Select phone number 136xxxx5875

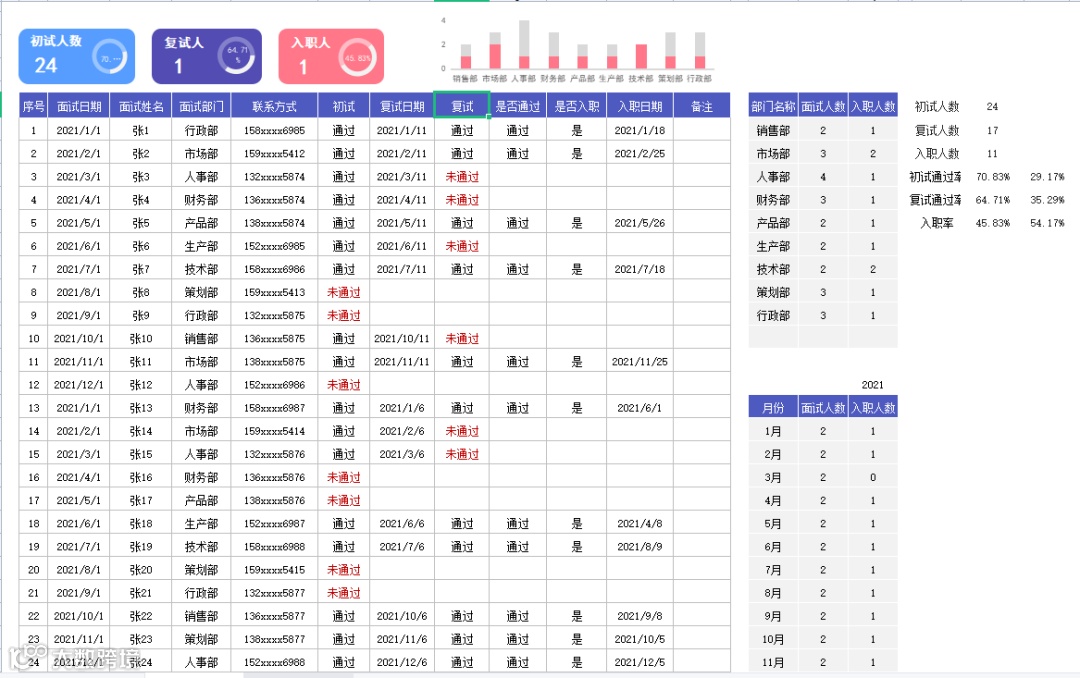click(x=274, y=338)
